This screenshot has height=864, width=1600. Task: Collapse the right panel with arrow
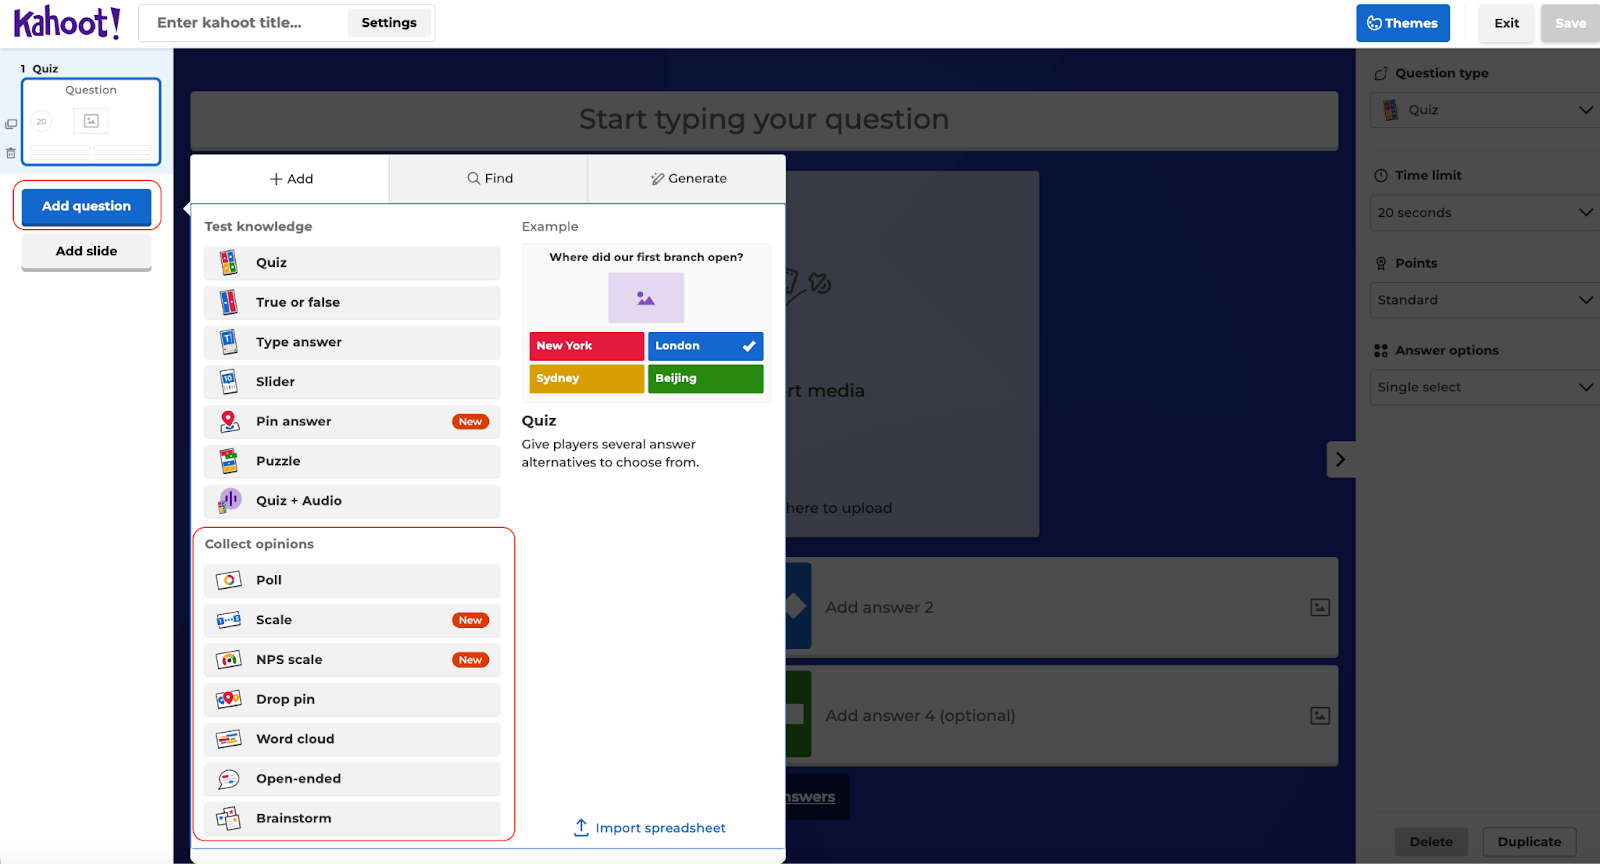point(1340,459)
